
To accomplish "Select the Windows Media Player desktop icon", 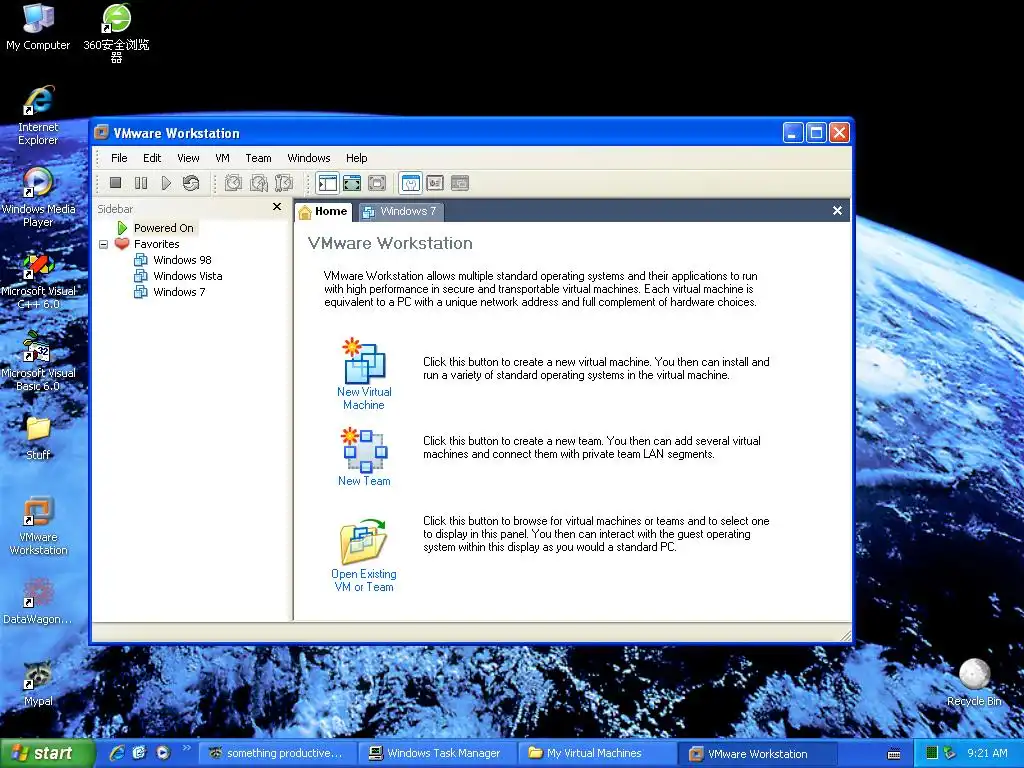I will [38, 197].
